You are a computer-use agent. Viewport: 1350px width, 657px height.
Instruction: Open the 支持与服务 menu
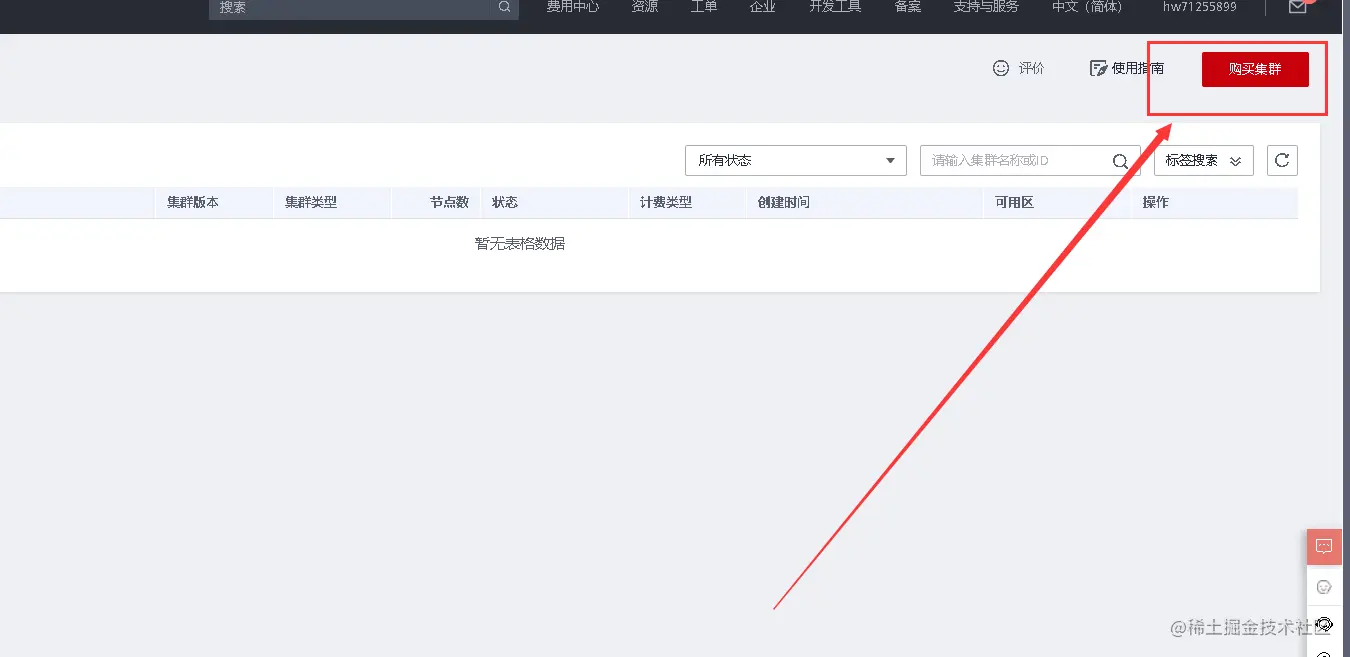[x=986, y=7]
